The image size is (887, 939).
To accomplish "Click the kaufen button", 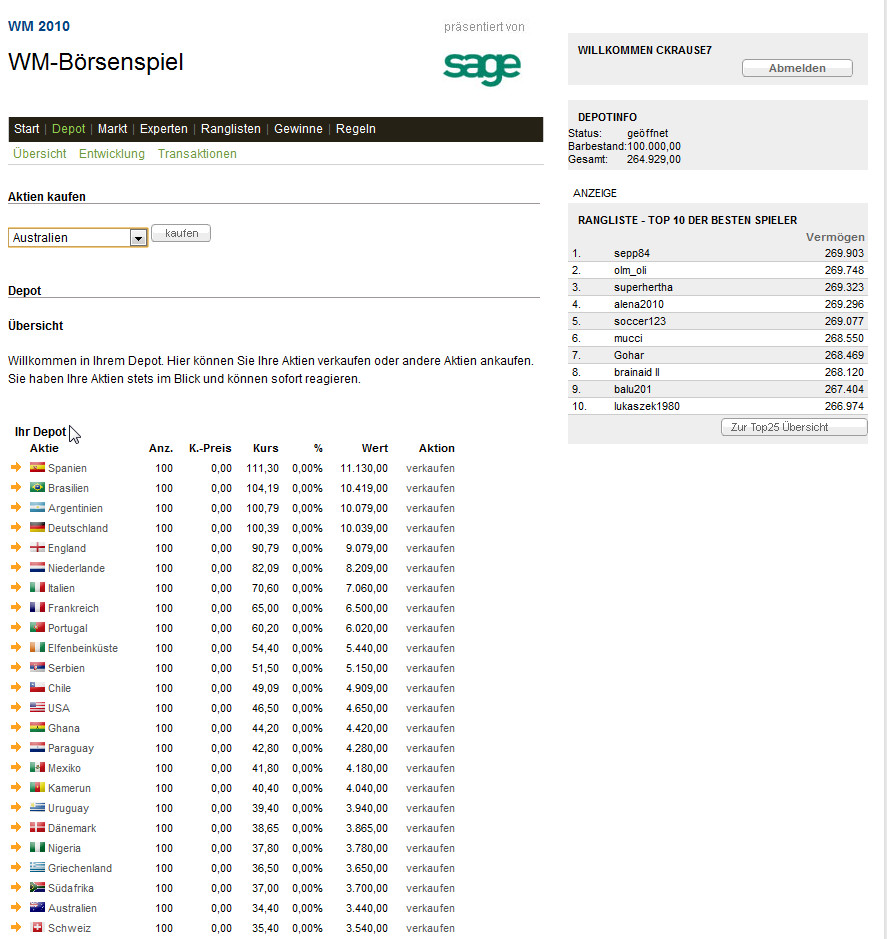I will pyautogui.click(x=181, y=233).
